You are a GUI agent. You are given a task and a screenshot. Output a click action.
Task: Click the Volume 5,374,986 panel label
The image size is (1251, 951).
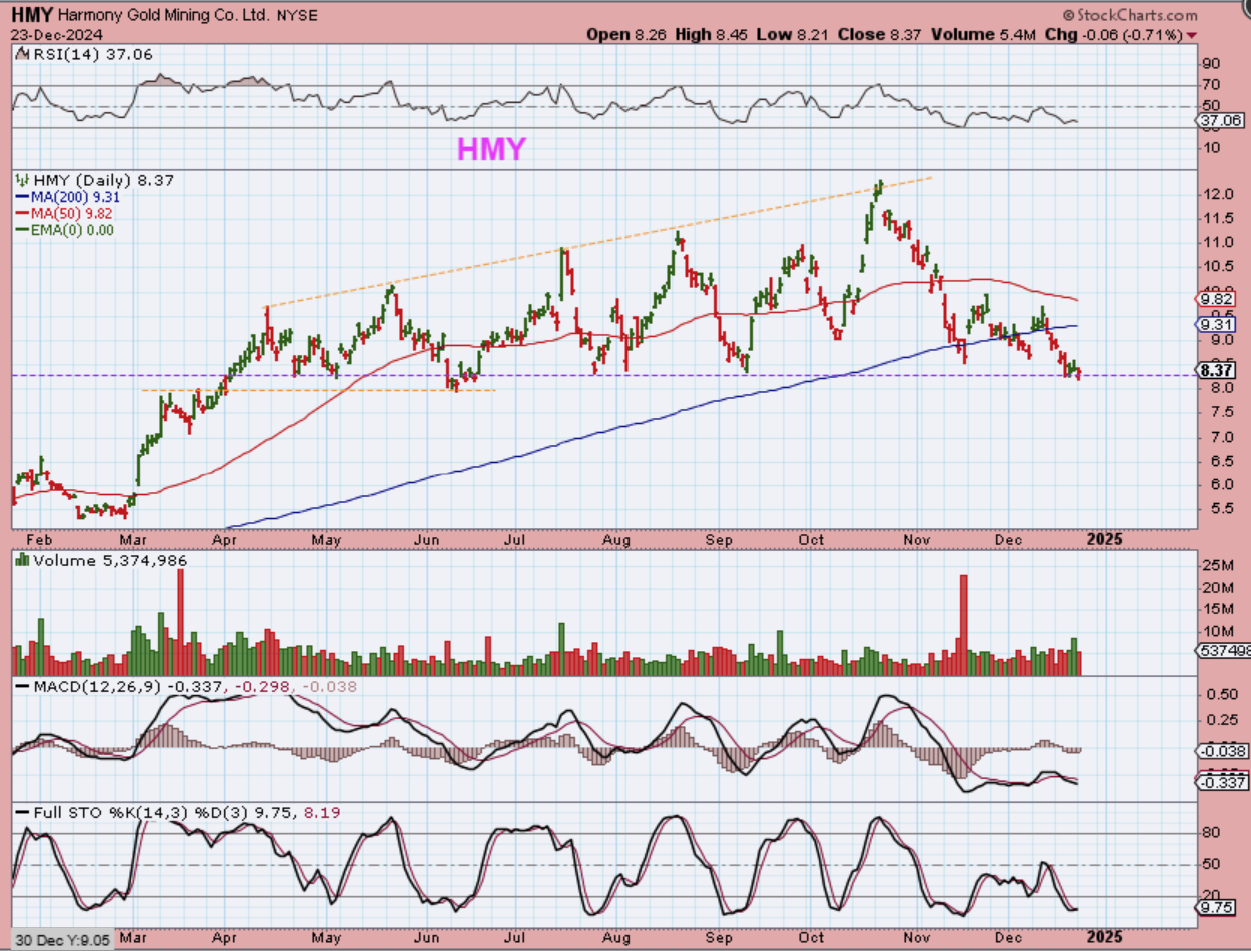click(102, 561)
